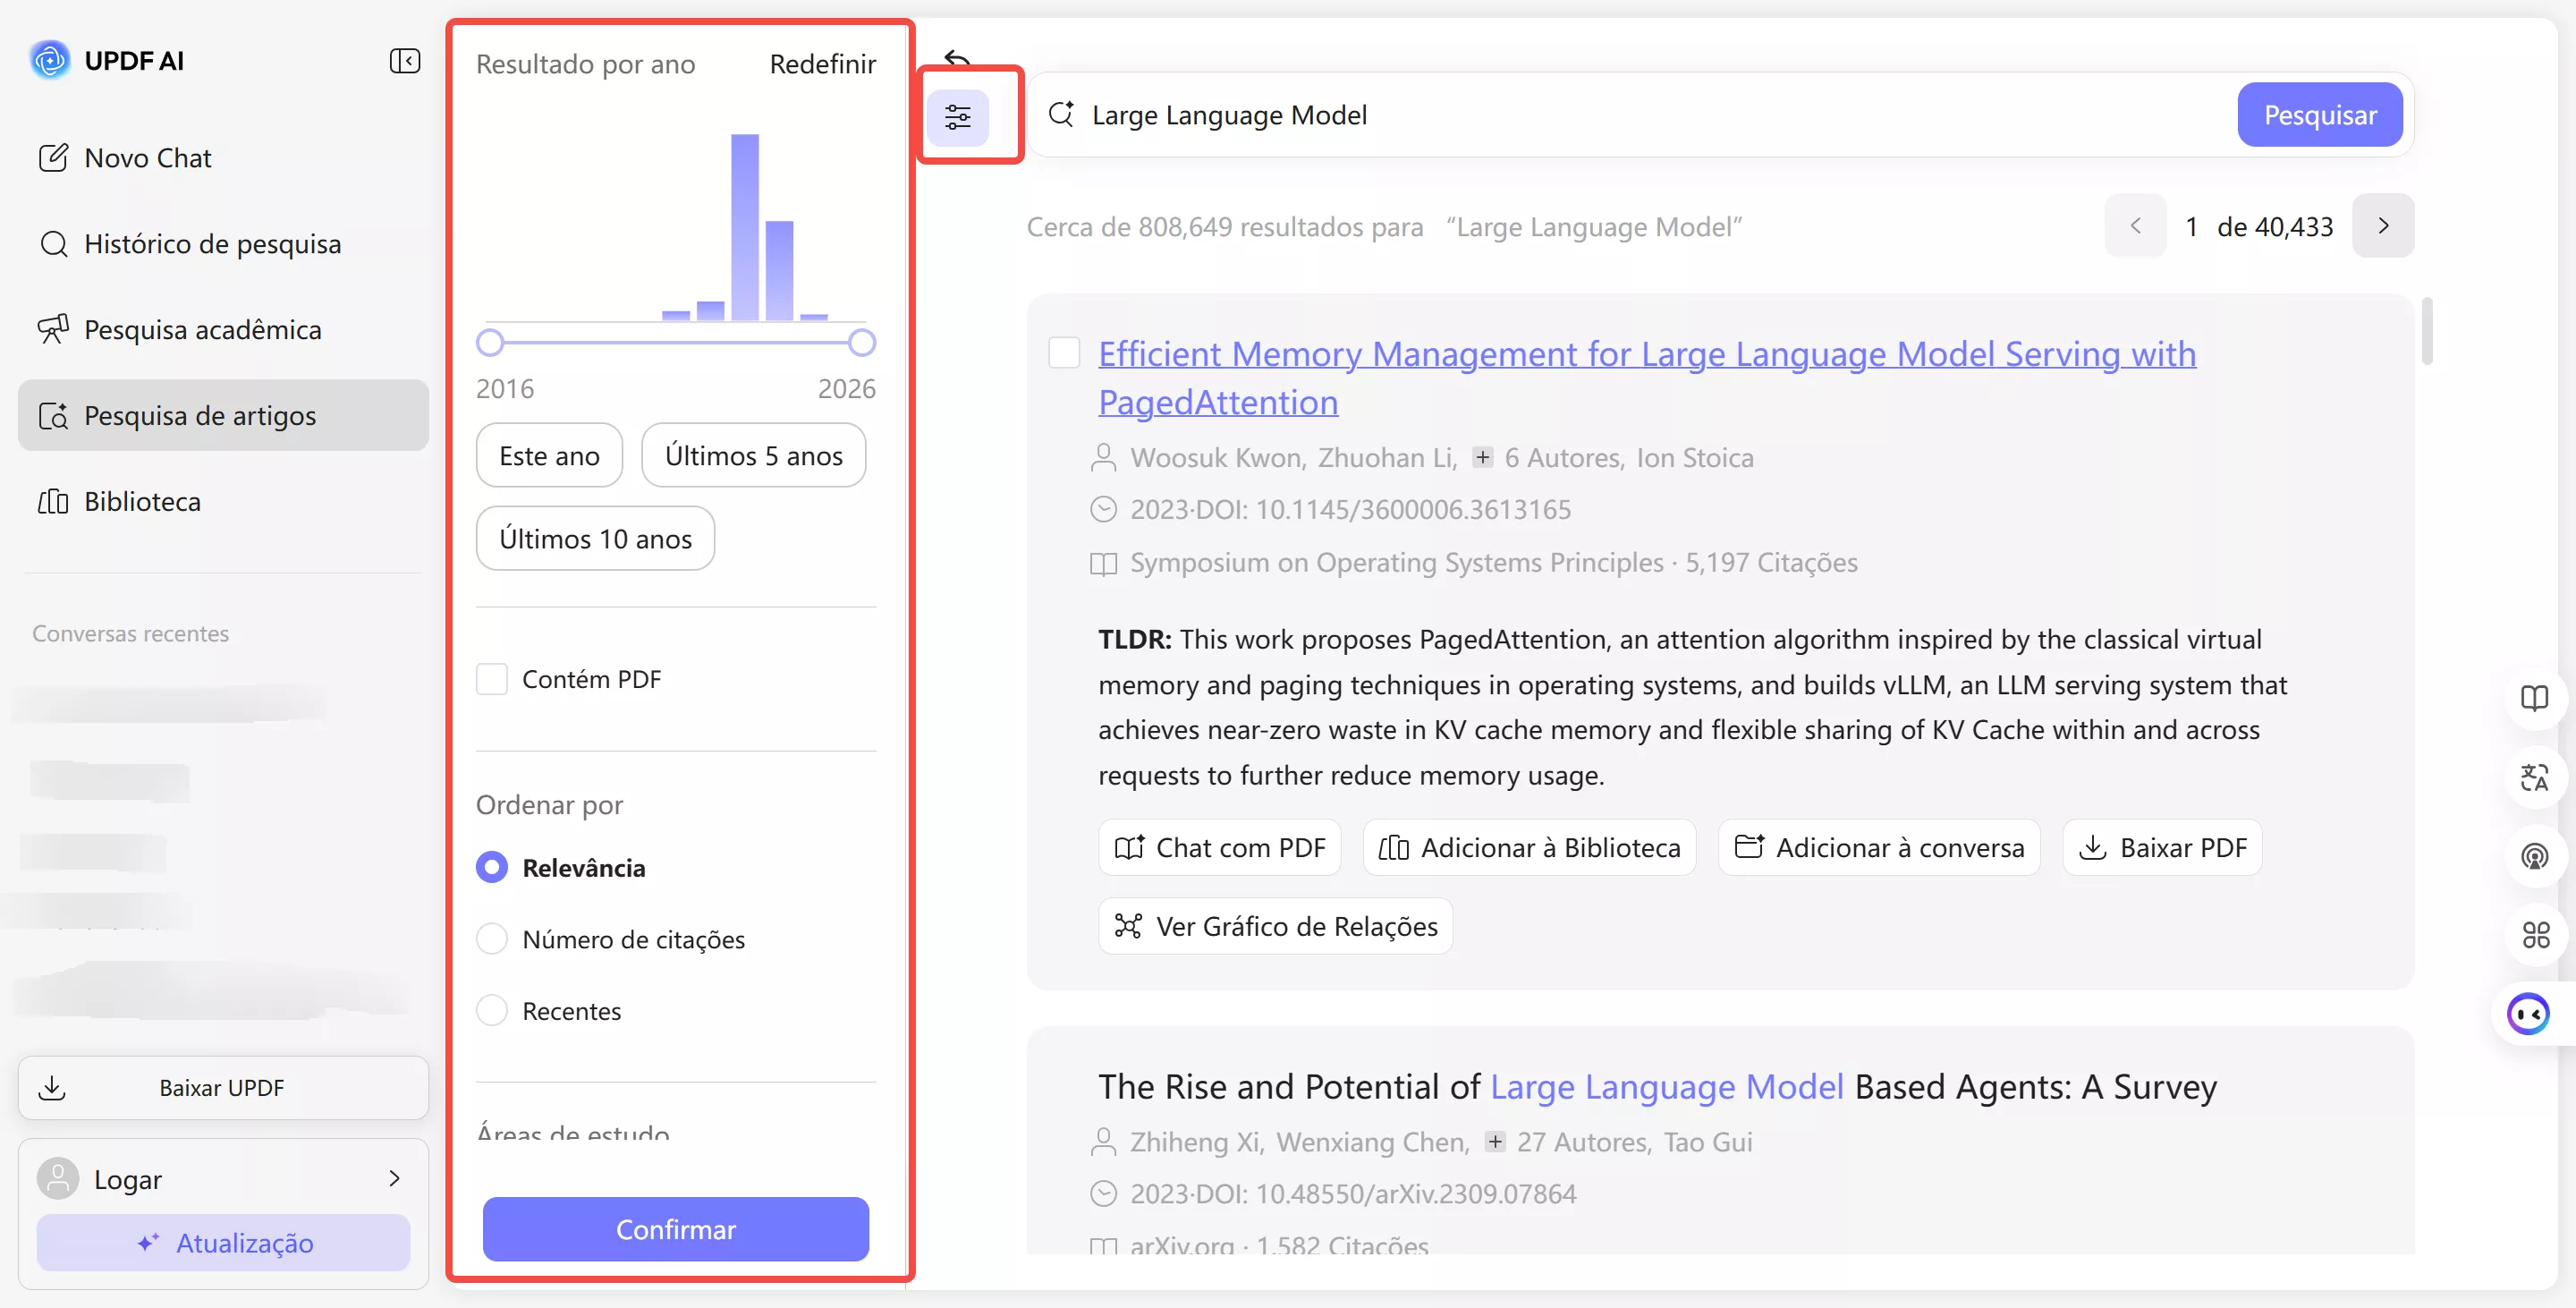Open the apps grid icon on right

(x=2534, y=935)
